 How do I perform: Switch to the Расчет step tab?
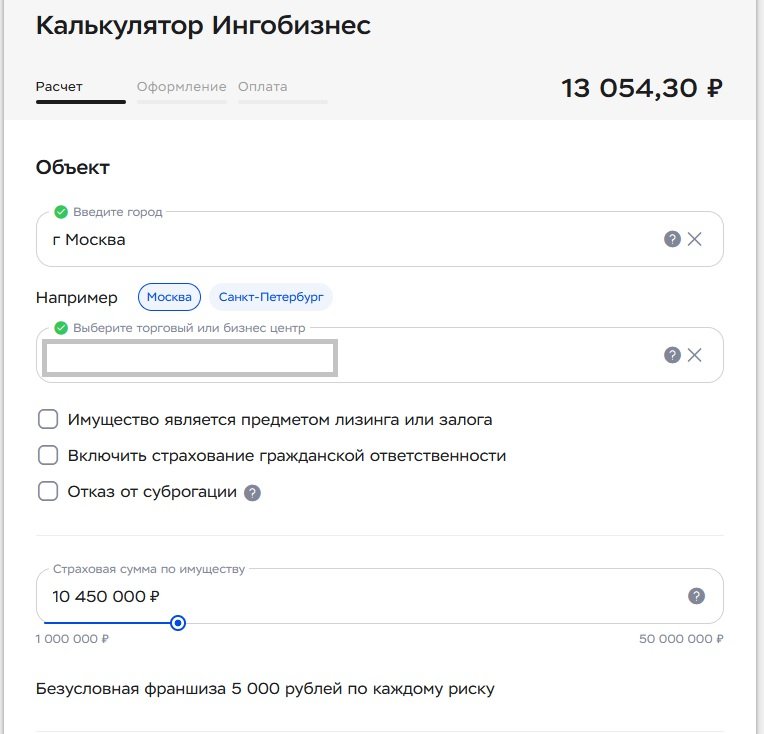[59, 87]
